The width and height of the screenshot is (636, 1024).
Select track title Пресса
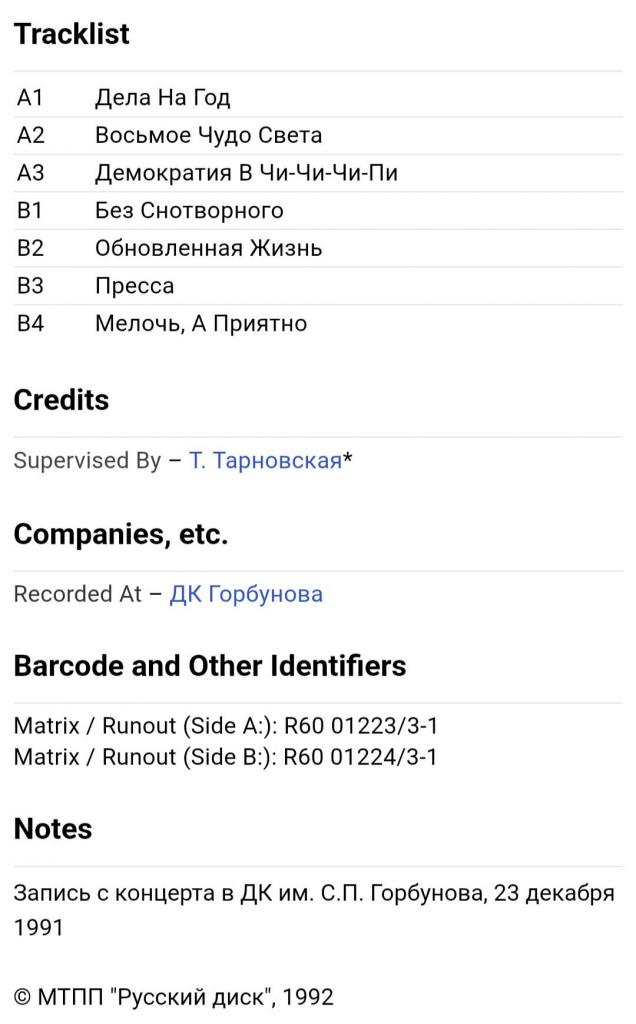coord(134,286)
